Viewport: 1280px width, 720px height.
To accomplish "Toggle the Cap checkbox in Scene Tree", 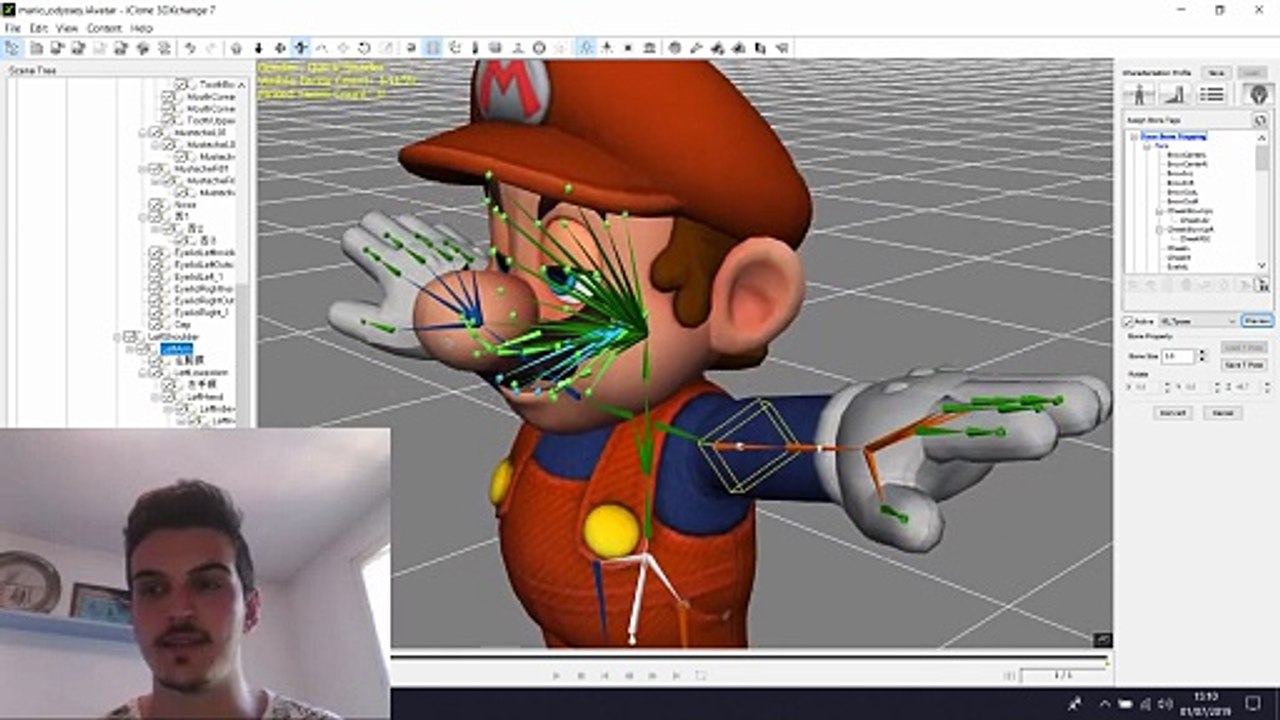I will [x=156, y=325].
